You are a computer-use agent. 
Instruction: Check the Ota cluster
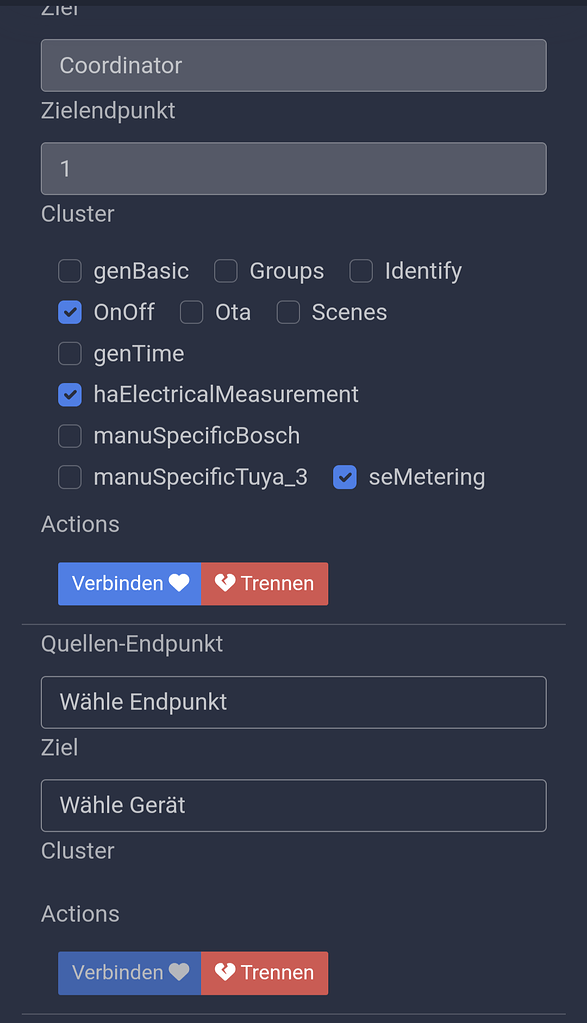pyautogui.click(x=190, y=312)
